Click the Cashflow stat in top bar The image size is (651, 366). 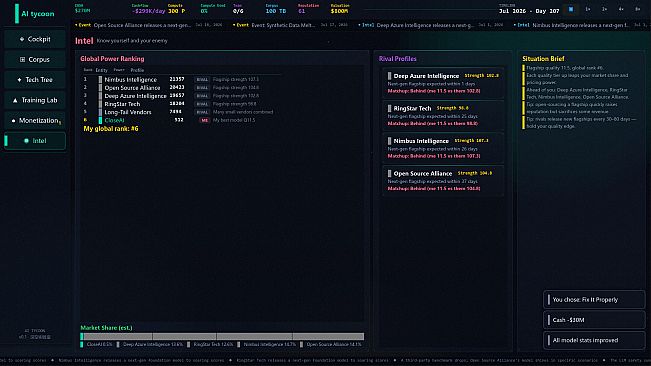point(148,9)
